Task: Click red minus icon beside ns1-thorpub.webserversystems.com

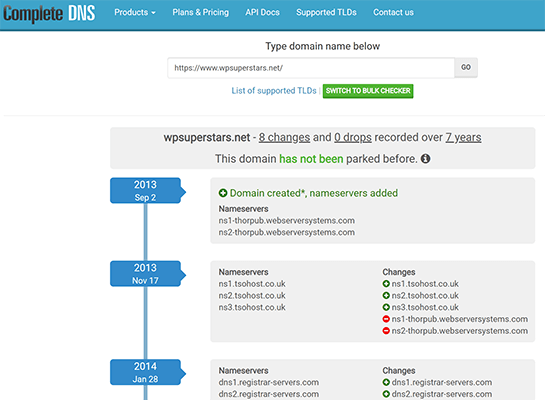Action: (386, 319)
